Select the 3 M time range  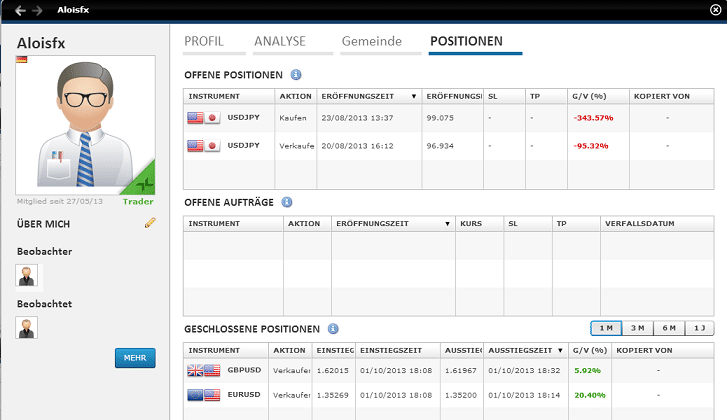coord(637,328)
